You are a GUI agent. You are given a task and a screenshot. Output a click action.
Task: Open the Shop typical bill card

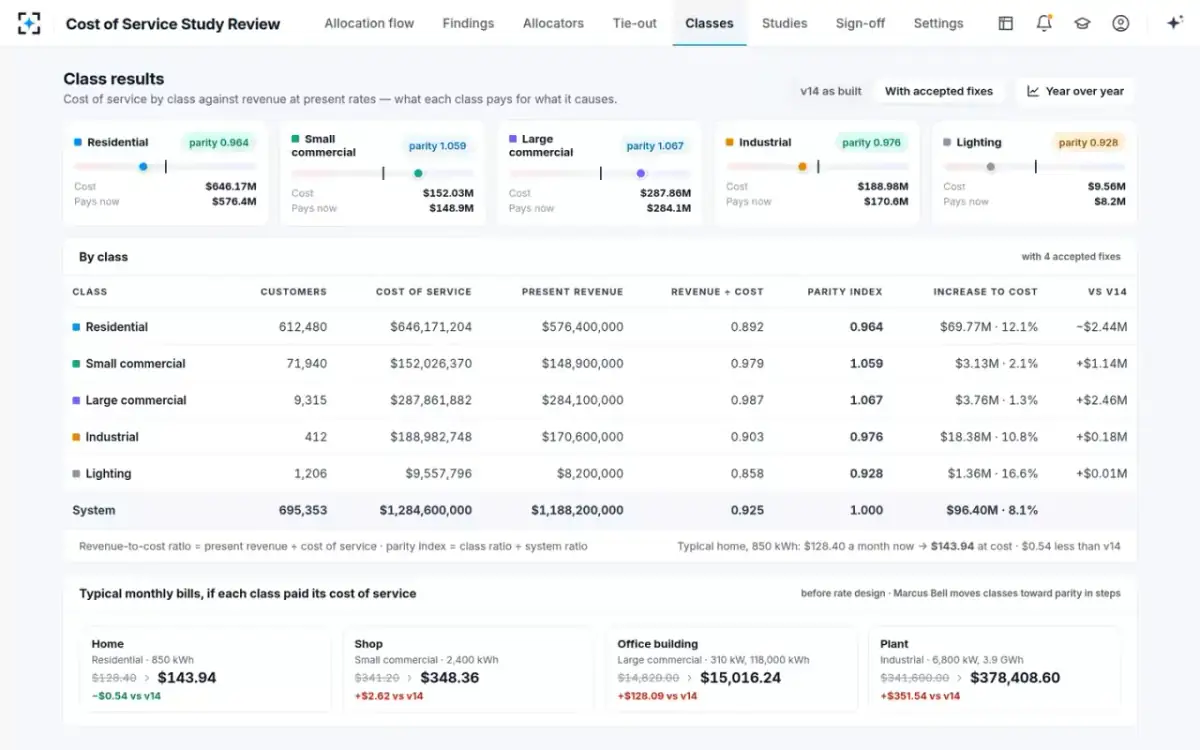point(468,669)
